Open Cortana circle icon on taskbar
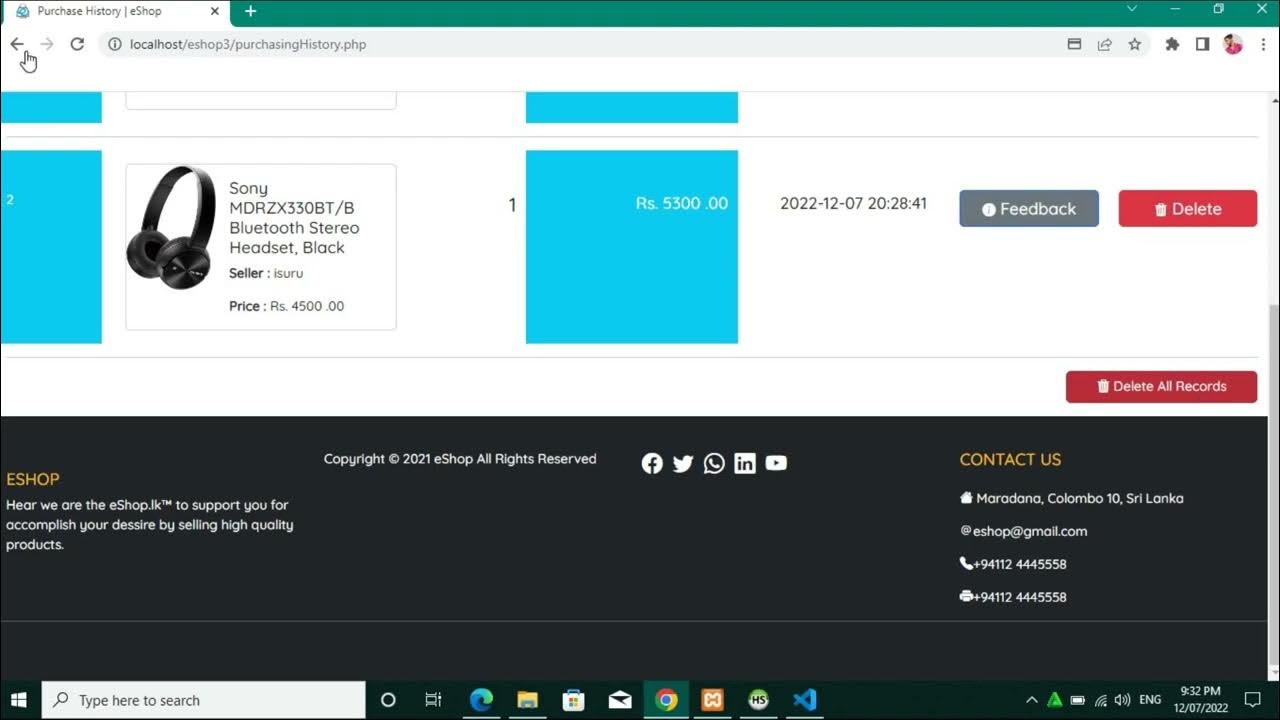The image size is (1280, 720). 388,700
